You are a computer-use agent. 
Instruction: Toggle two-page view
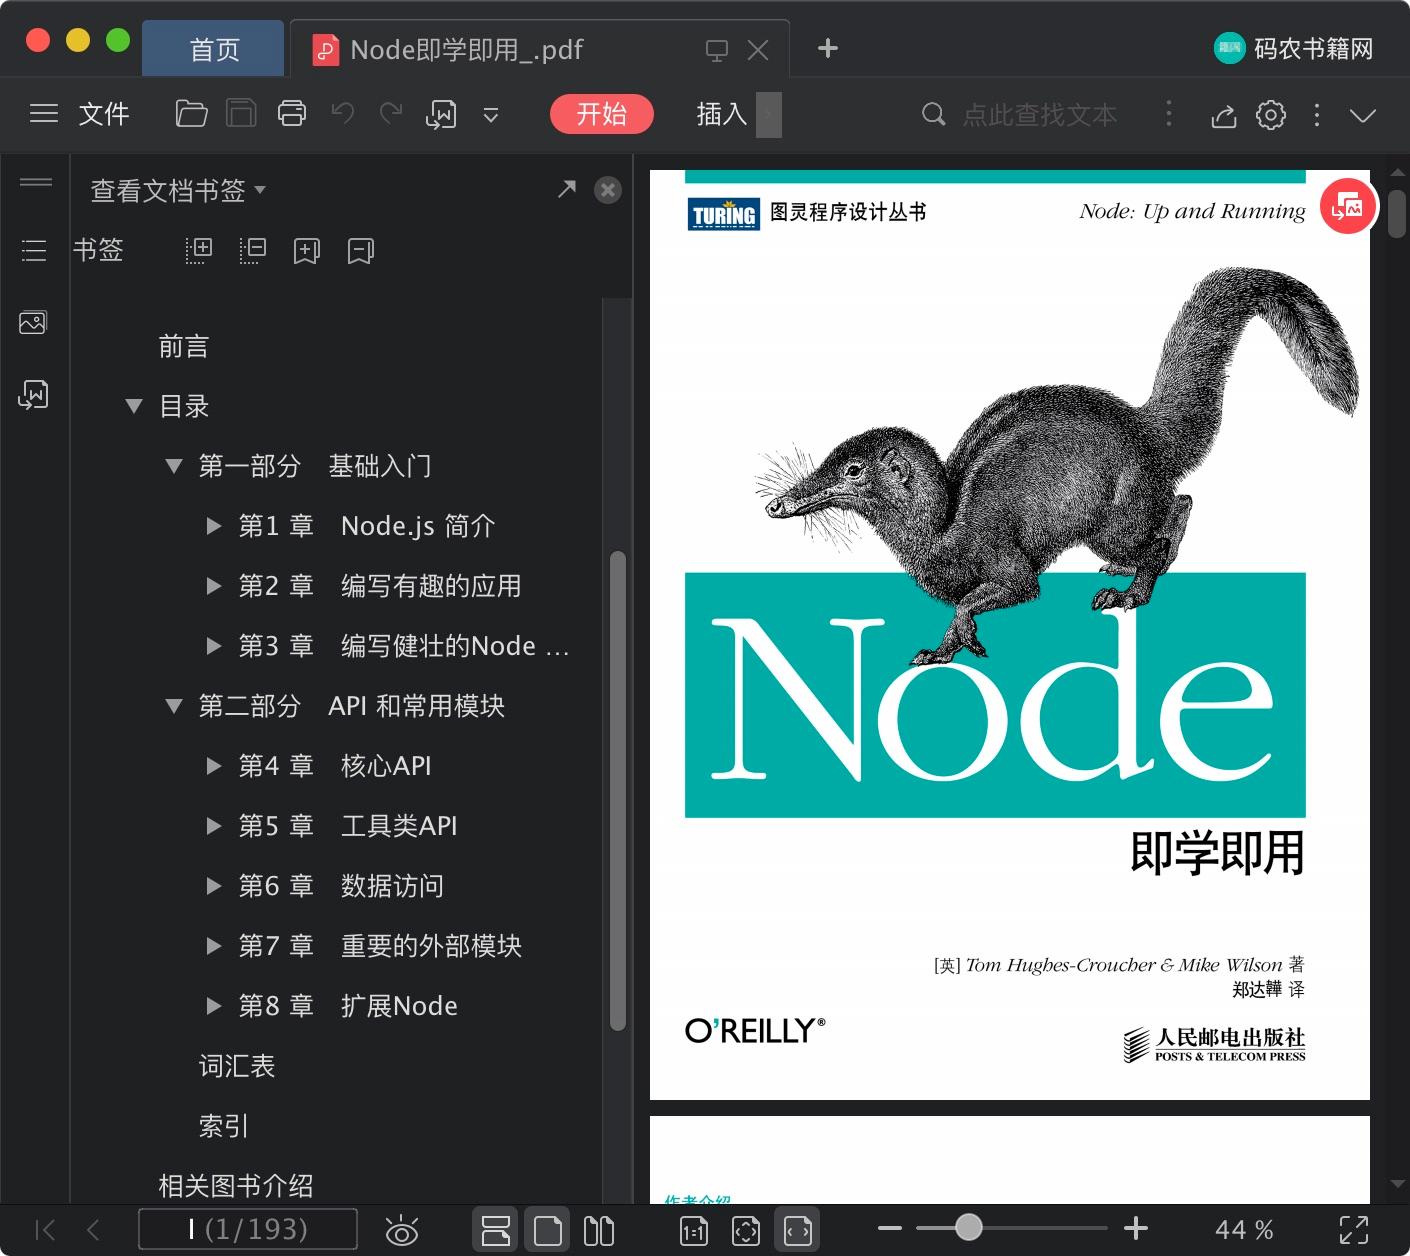click(x=599, y=1230)
